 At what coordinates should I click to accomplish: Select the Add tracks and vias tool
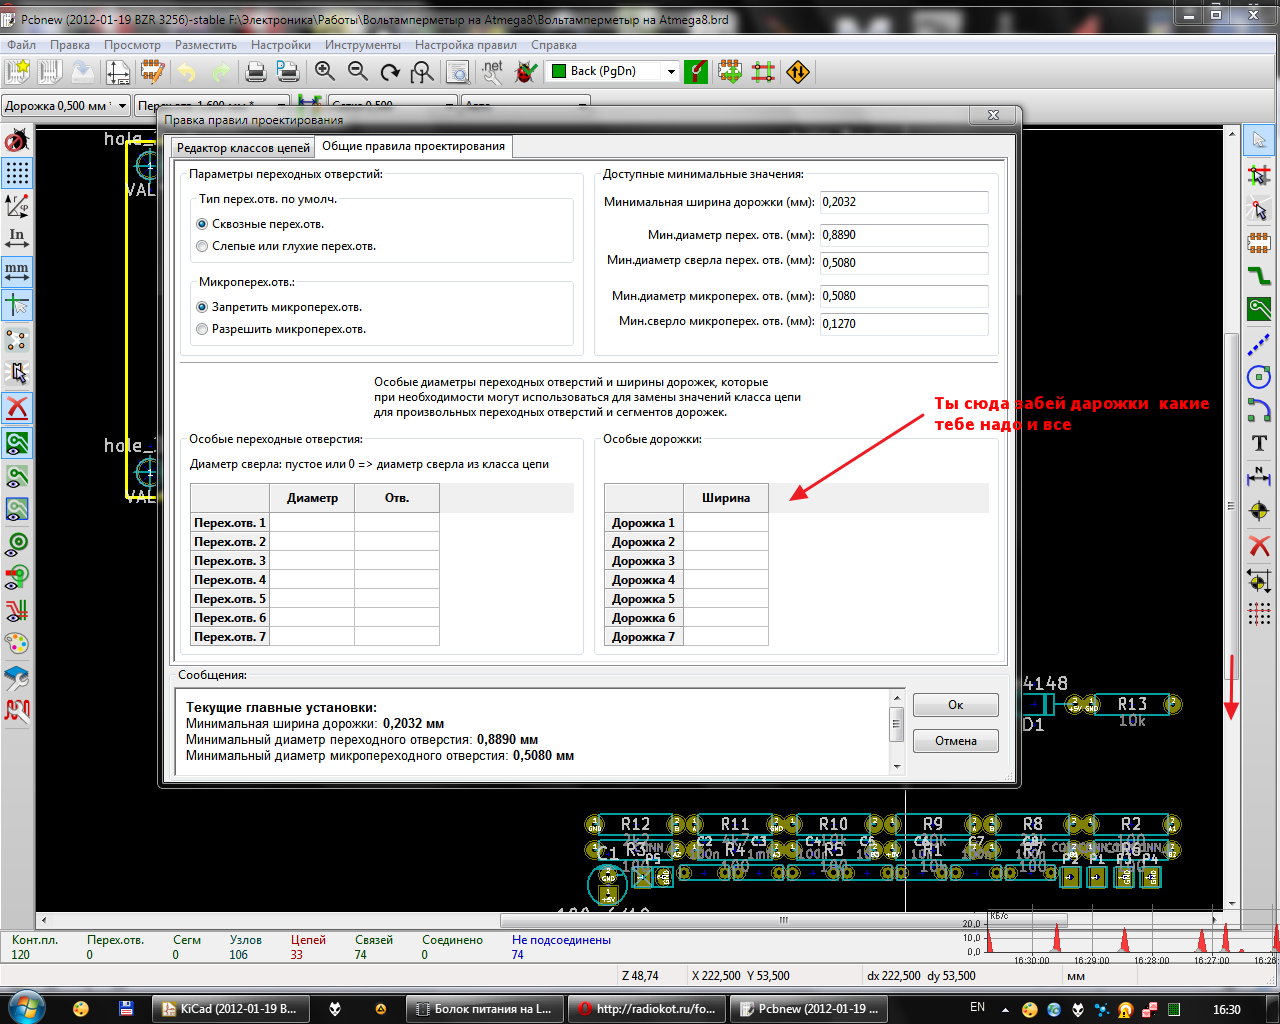1259,275
